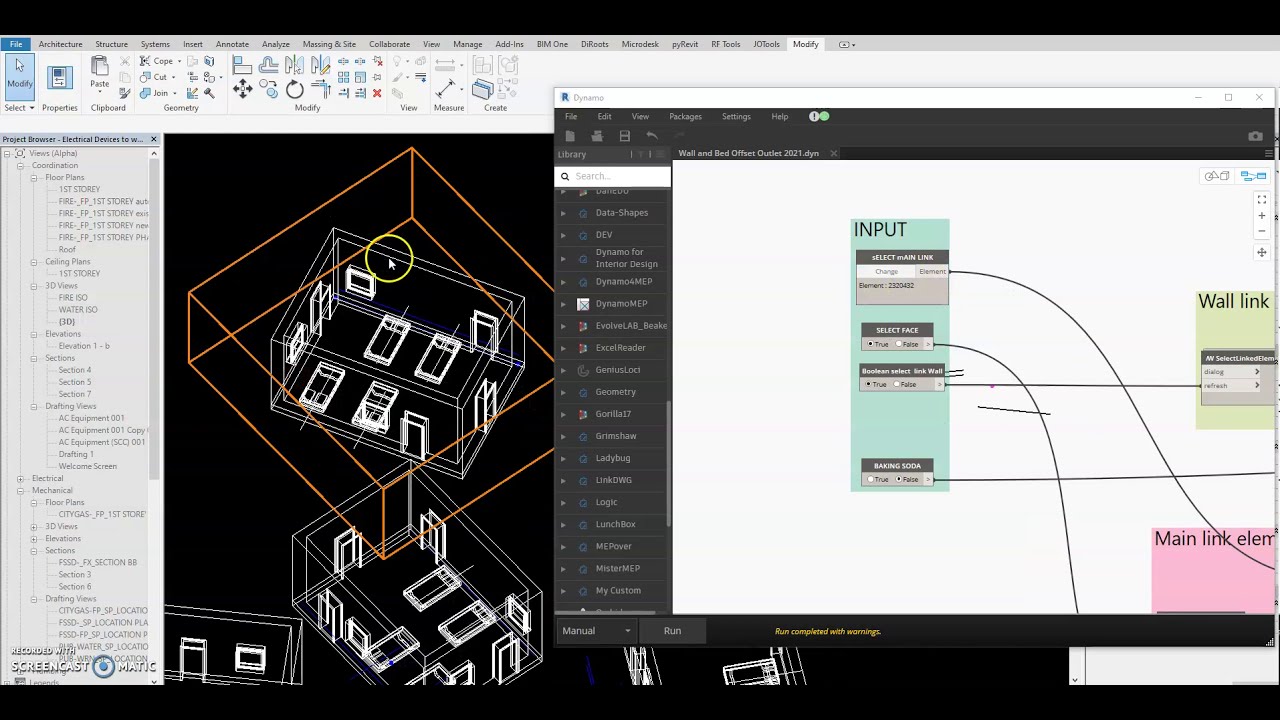Expand the Geometry library category
The width and height of the screenshot is (1280, 720).
[563, 392]
